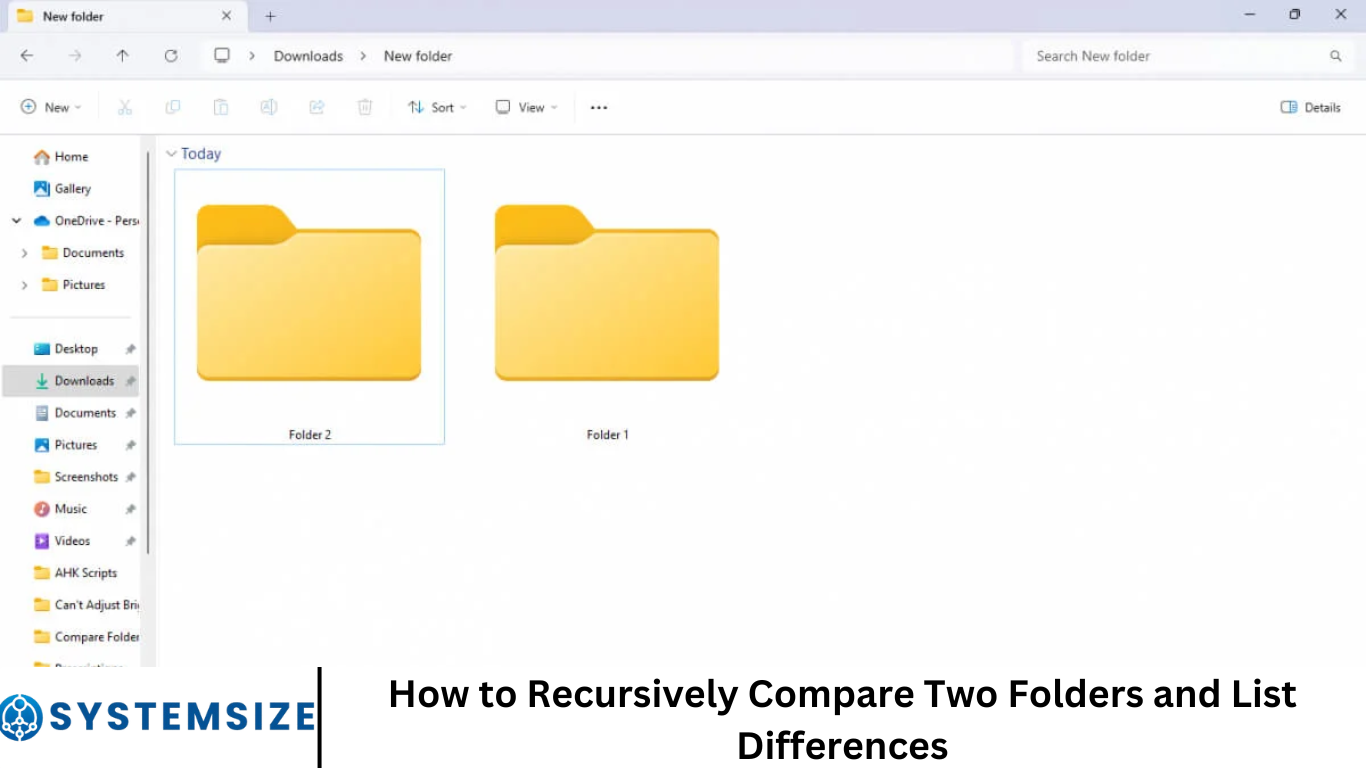Collapse the Today group
The width and height of the screenshot is (1366, 768).
point(171,154)
